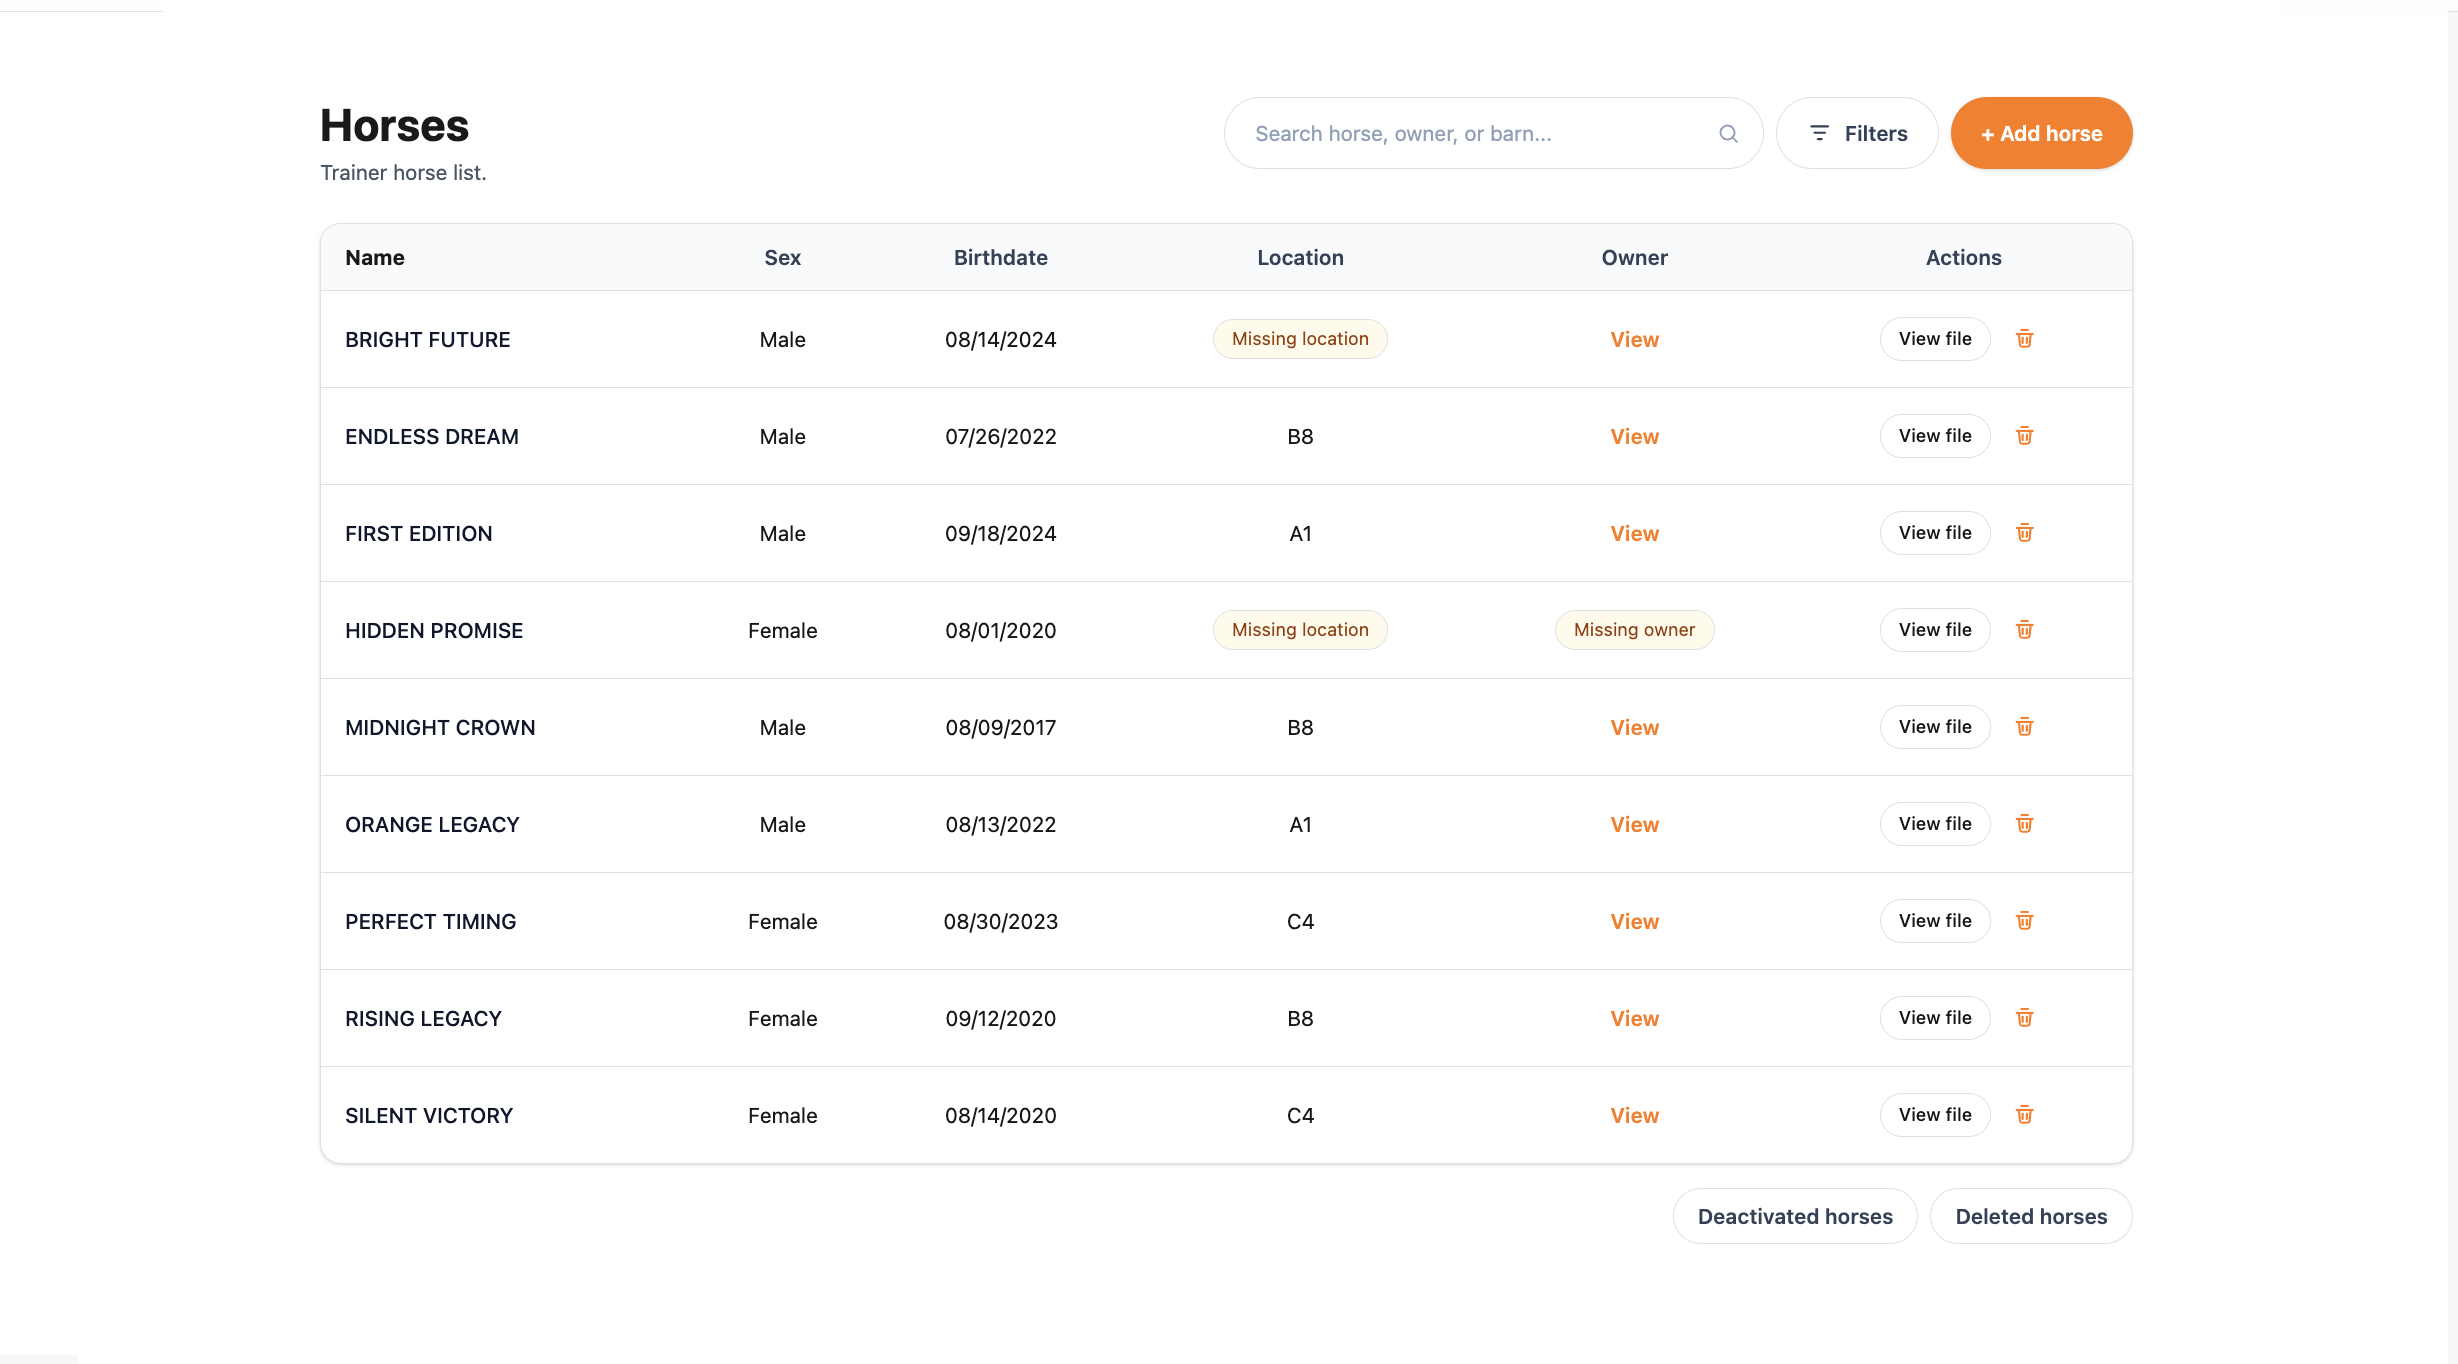Select the MIDNIGHT CROWN horse name
Viewport: 2458px width, 1364px height.
pyautogui.click(x=440, y=728)
